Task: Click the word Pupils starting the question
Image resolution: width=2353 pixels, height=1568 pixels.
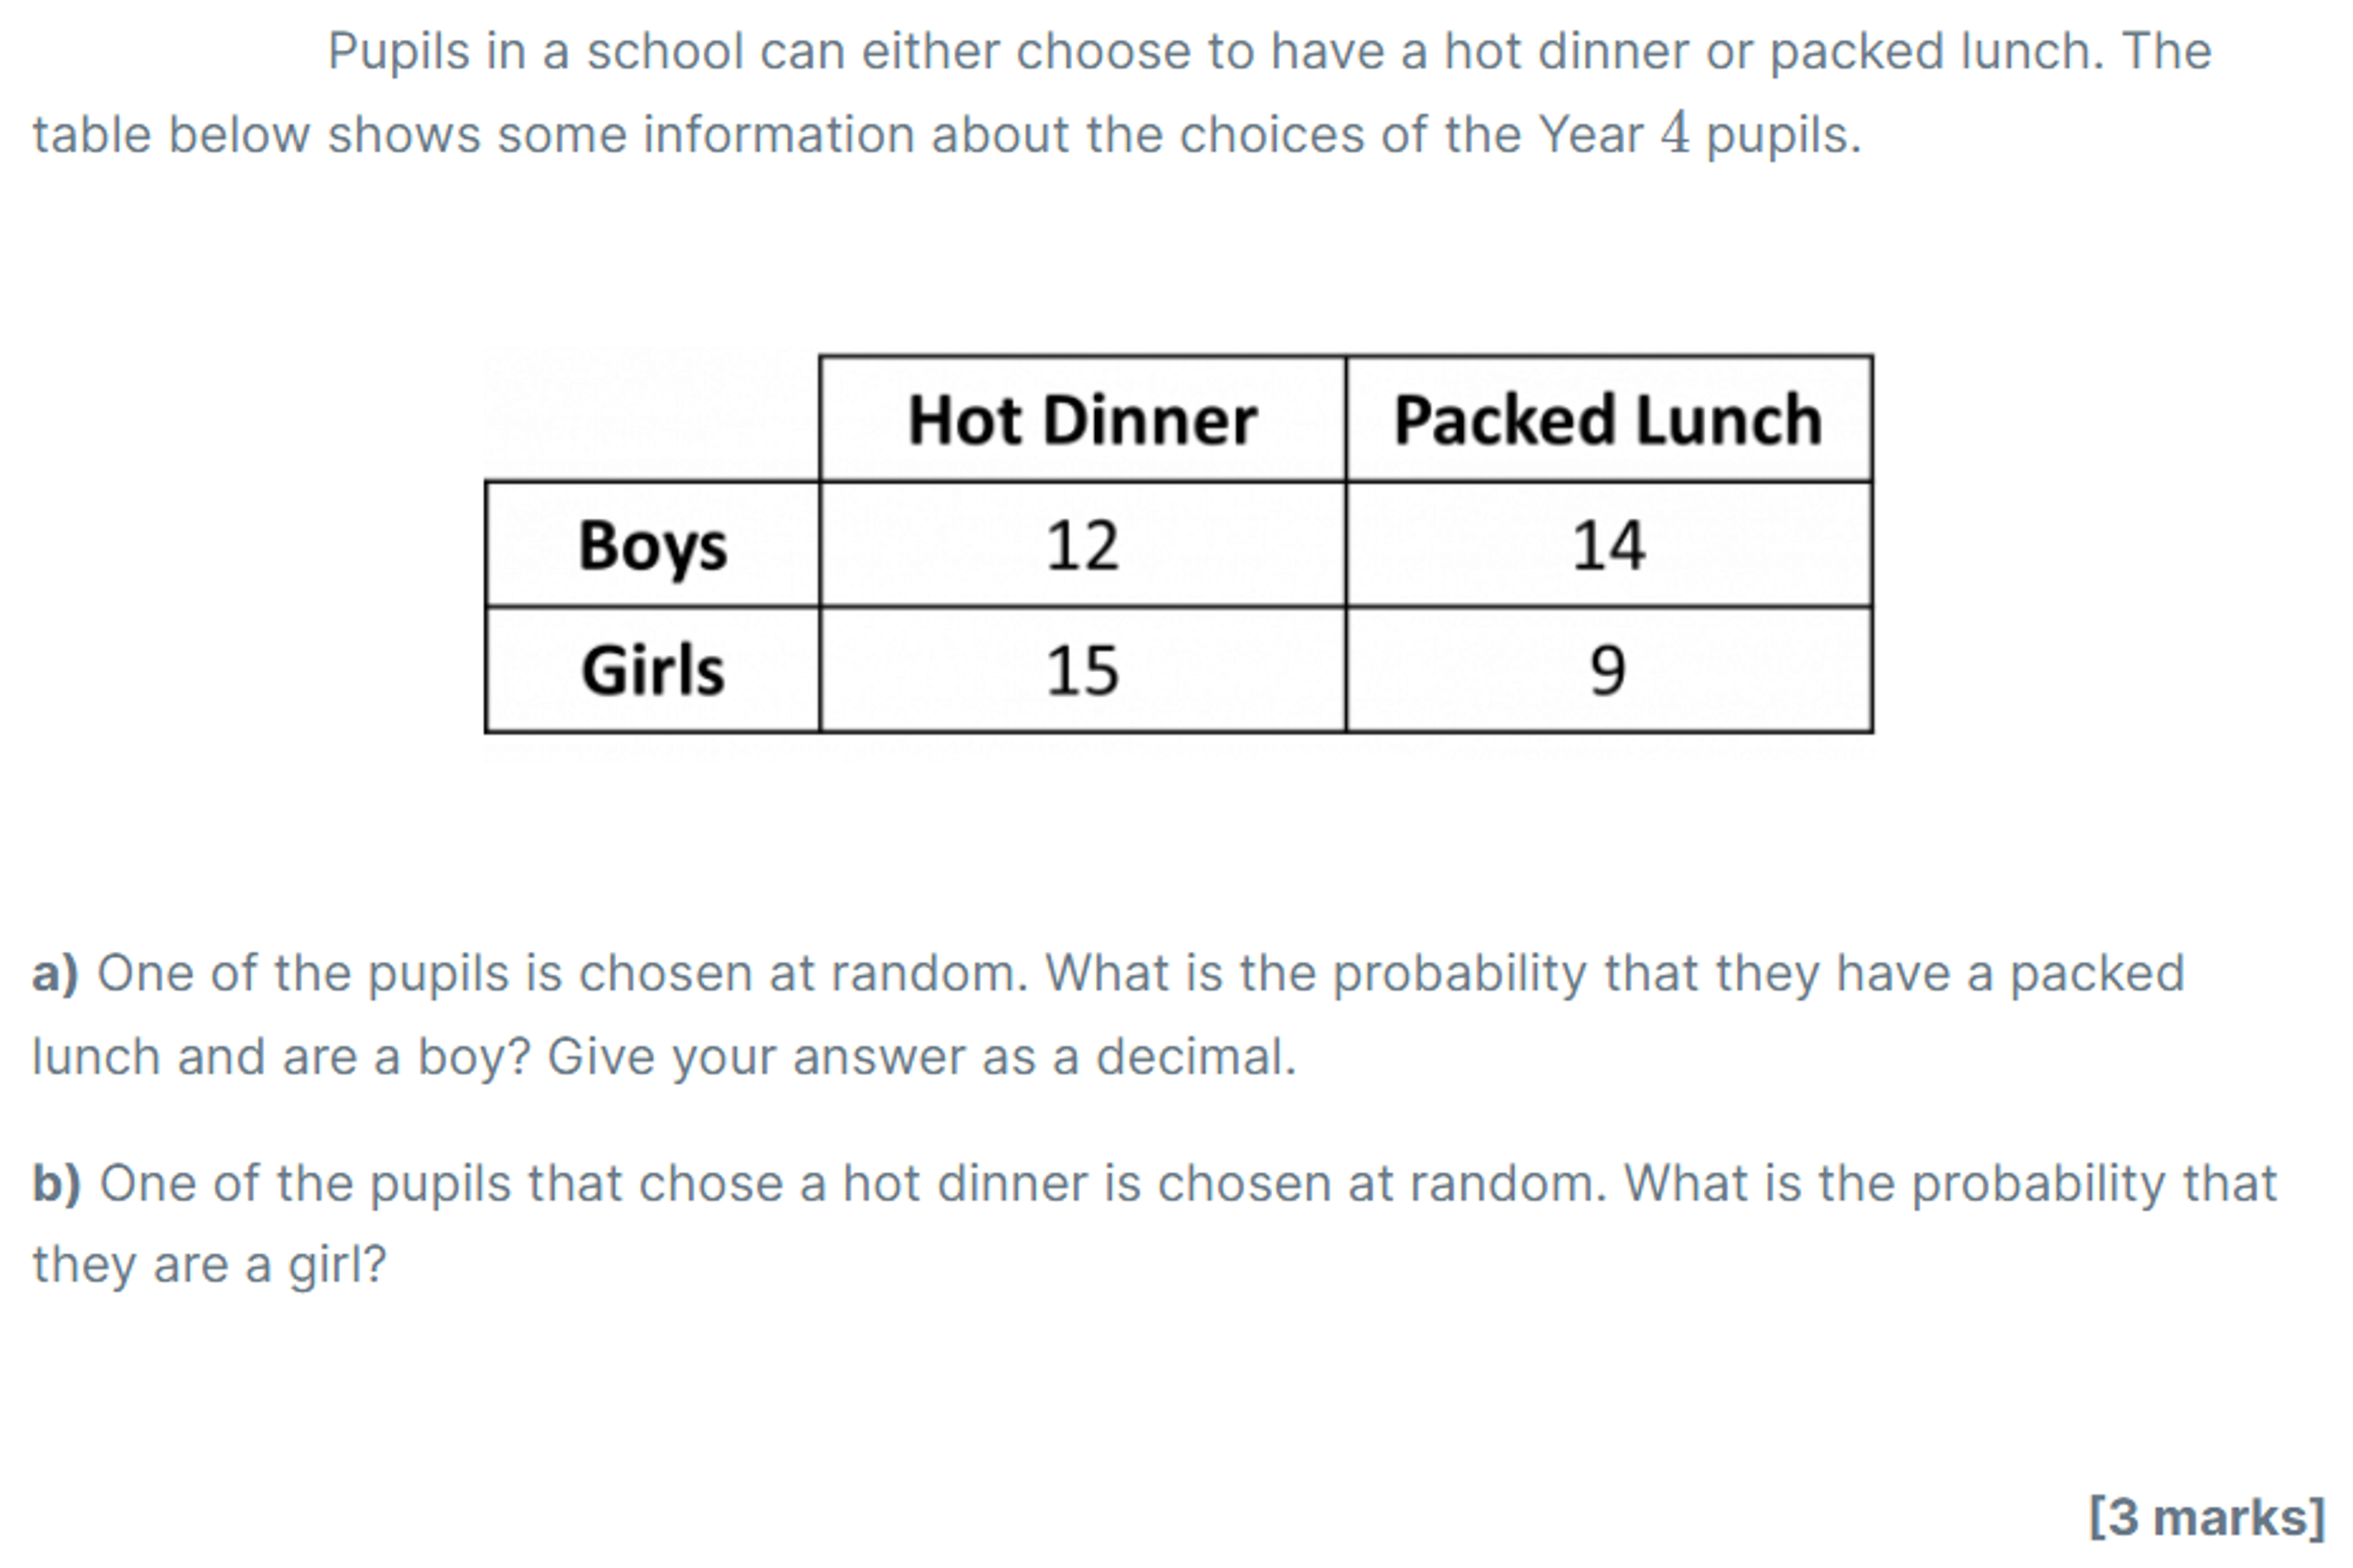Action: pyautogui.click(x=398, y=51)
